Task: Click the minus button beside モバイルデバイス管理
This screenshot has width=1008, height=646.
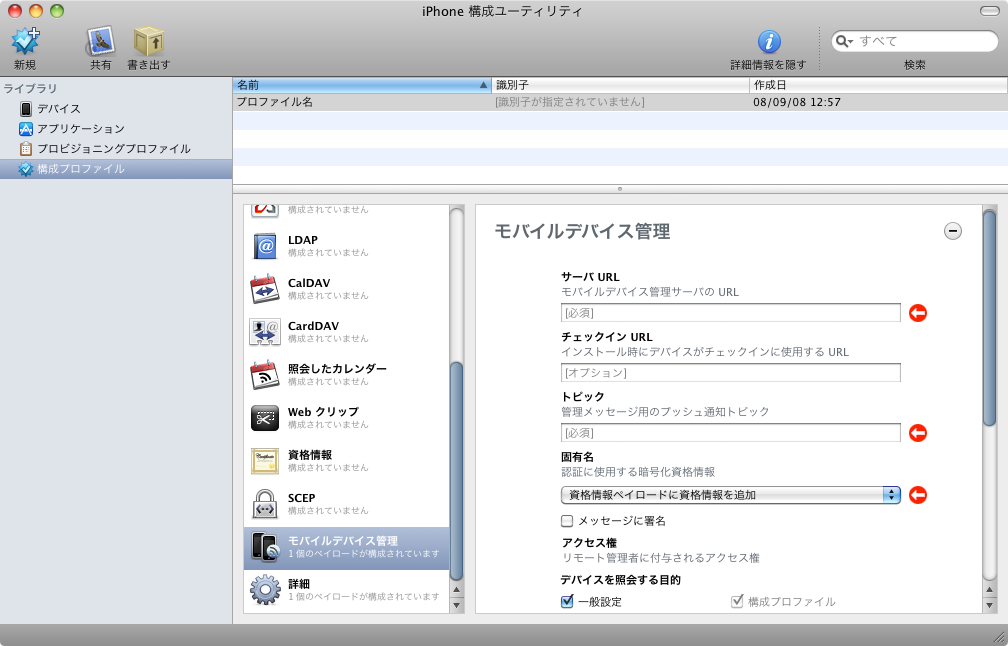Action: pyautogui.click(x=953, y=231)
